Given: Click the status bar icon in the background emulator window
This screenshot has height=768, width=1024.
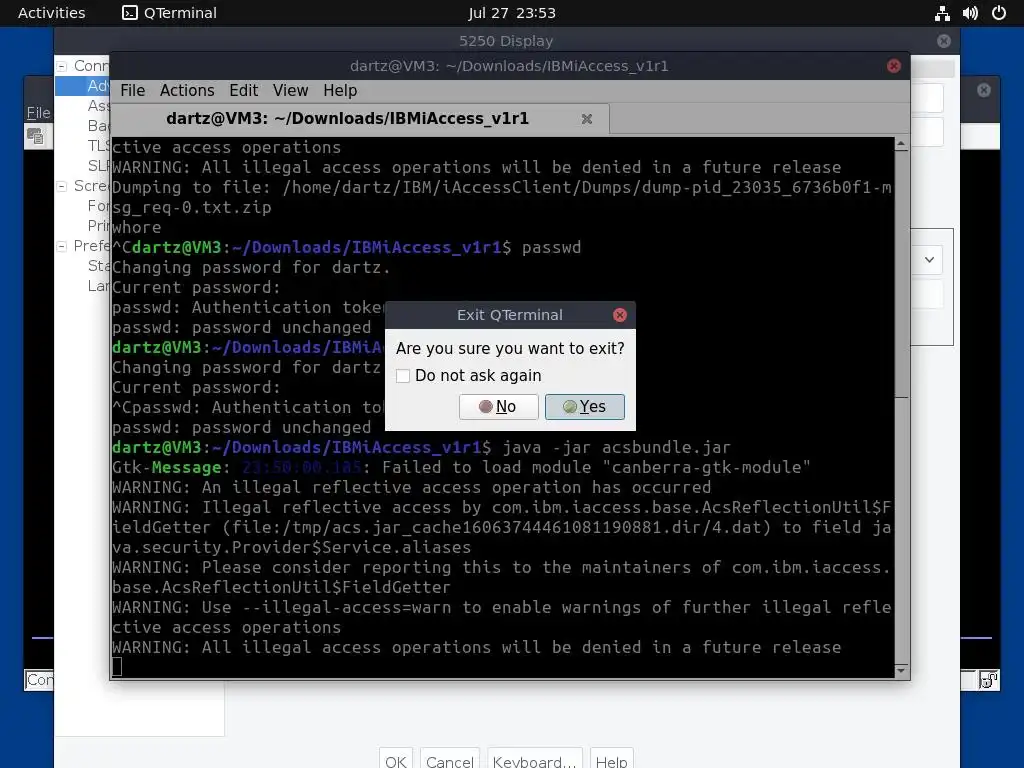Looking at the screenshot, I should 988,680.
